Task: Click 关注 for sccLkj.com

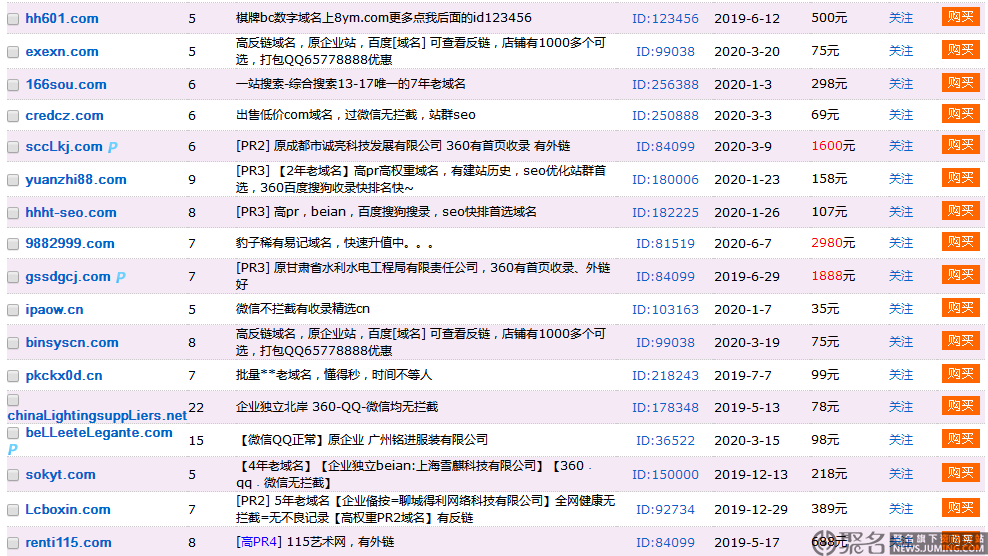Action: (900, 146)
